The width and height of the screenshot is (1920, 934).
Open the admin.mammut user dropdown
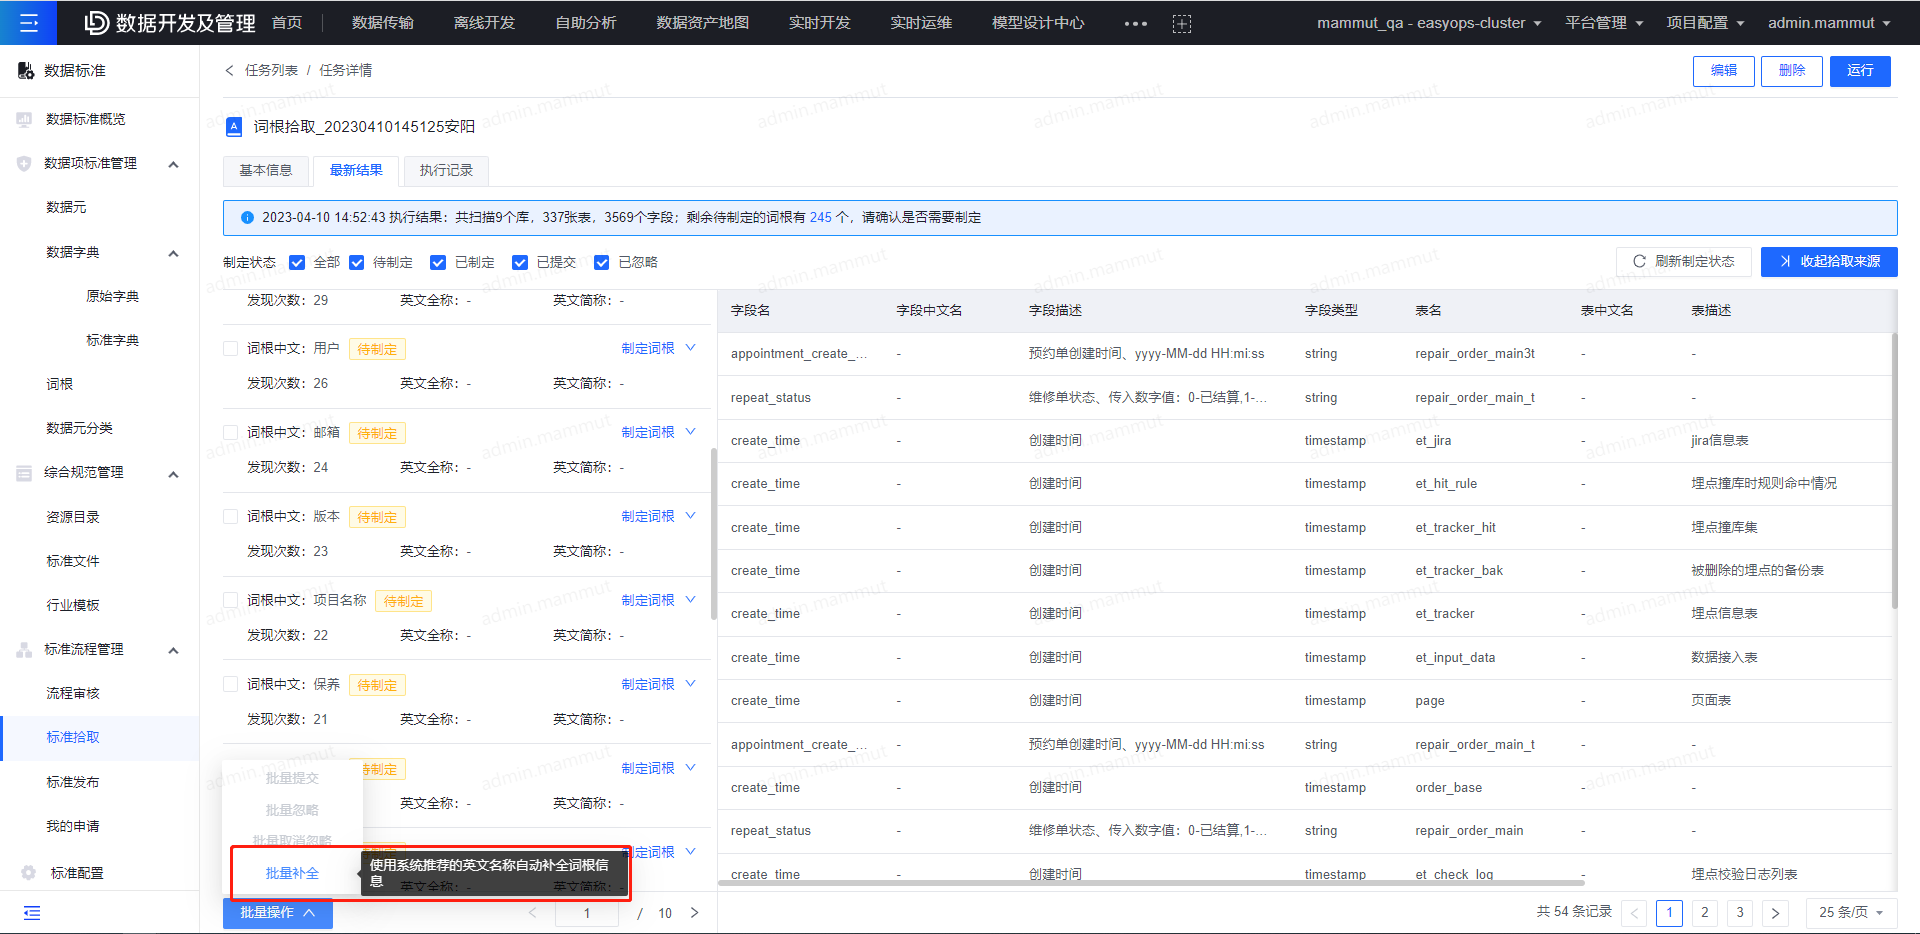click(x=1829, y=23)
